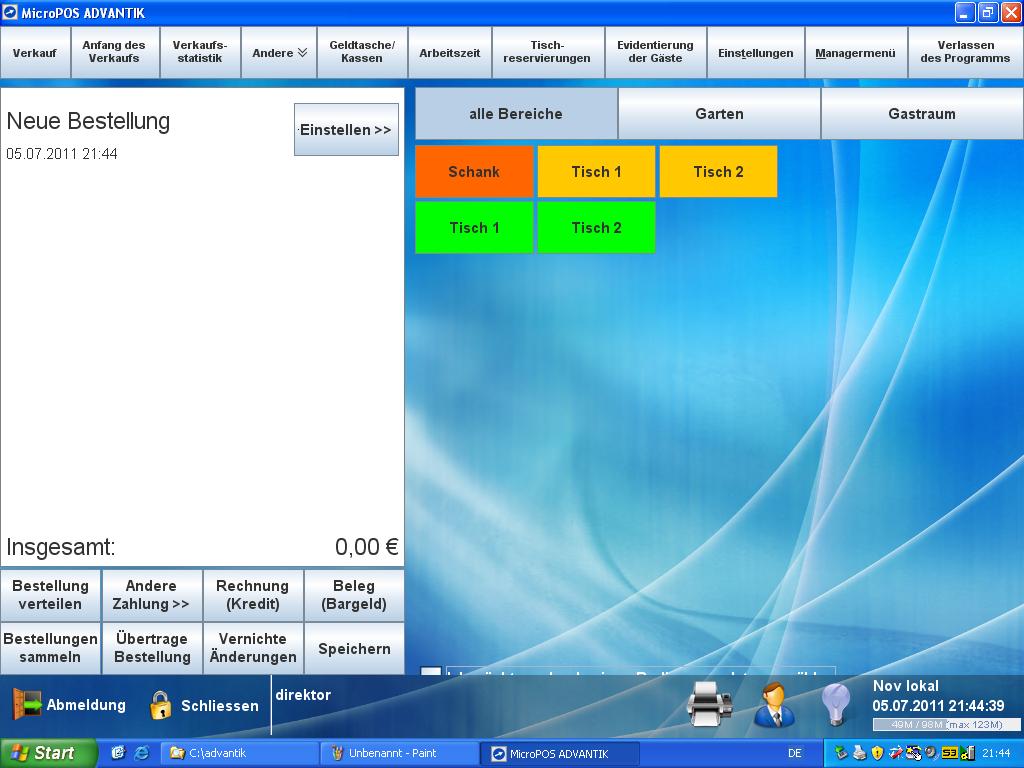Click the Speichern button

point(354,649)
